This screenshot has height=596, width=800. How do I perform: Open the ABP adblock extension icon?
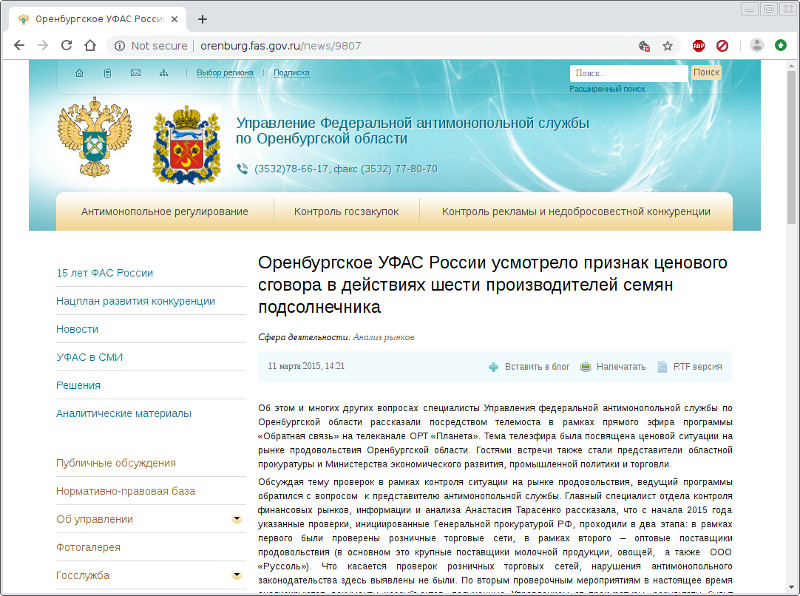[x=699, y=45]
